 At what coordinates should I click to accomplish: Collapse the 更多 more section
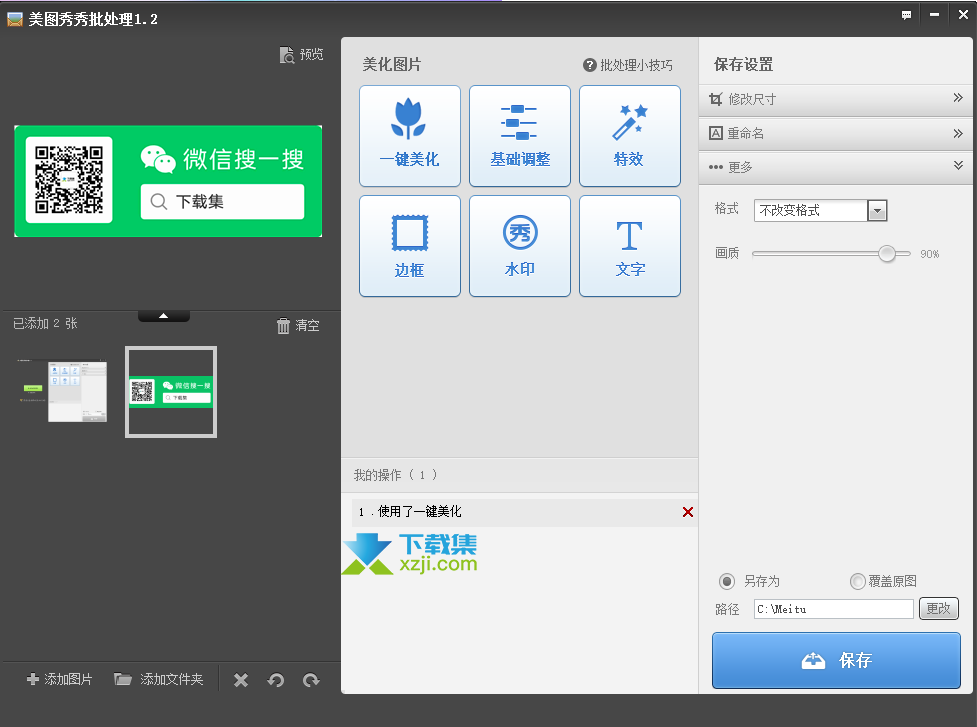click(x=836, y=167)
